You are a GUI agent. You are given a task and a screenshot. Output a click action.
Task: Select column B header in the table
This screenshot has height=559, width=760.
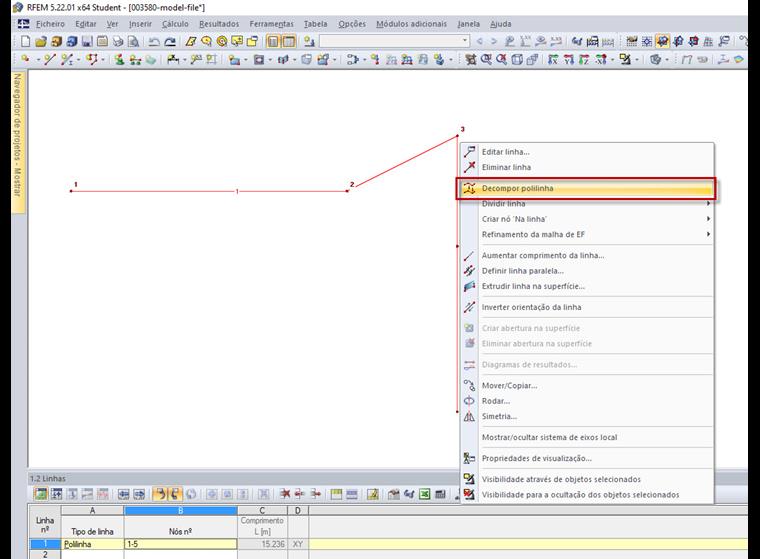tap(181, 511)
